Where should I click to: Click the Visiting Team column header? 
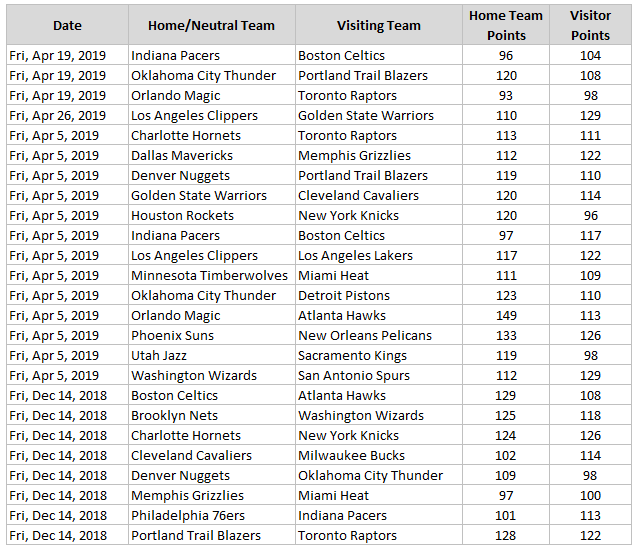378,25
